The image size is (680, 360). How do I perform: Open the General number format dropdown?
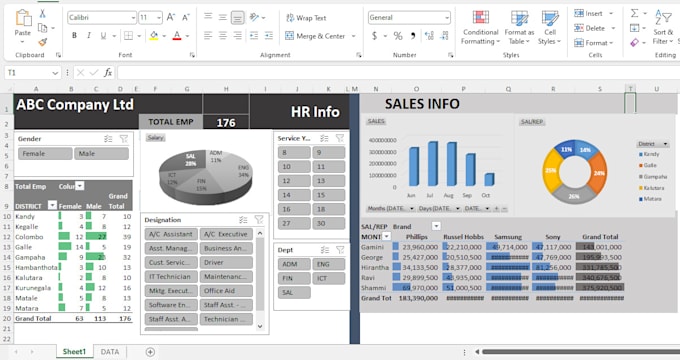pyautogui.click(x=447, y=18)
